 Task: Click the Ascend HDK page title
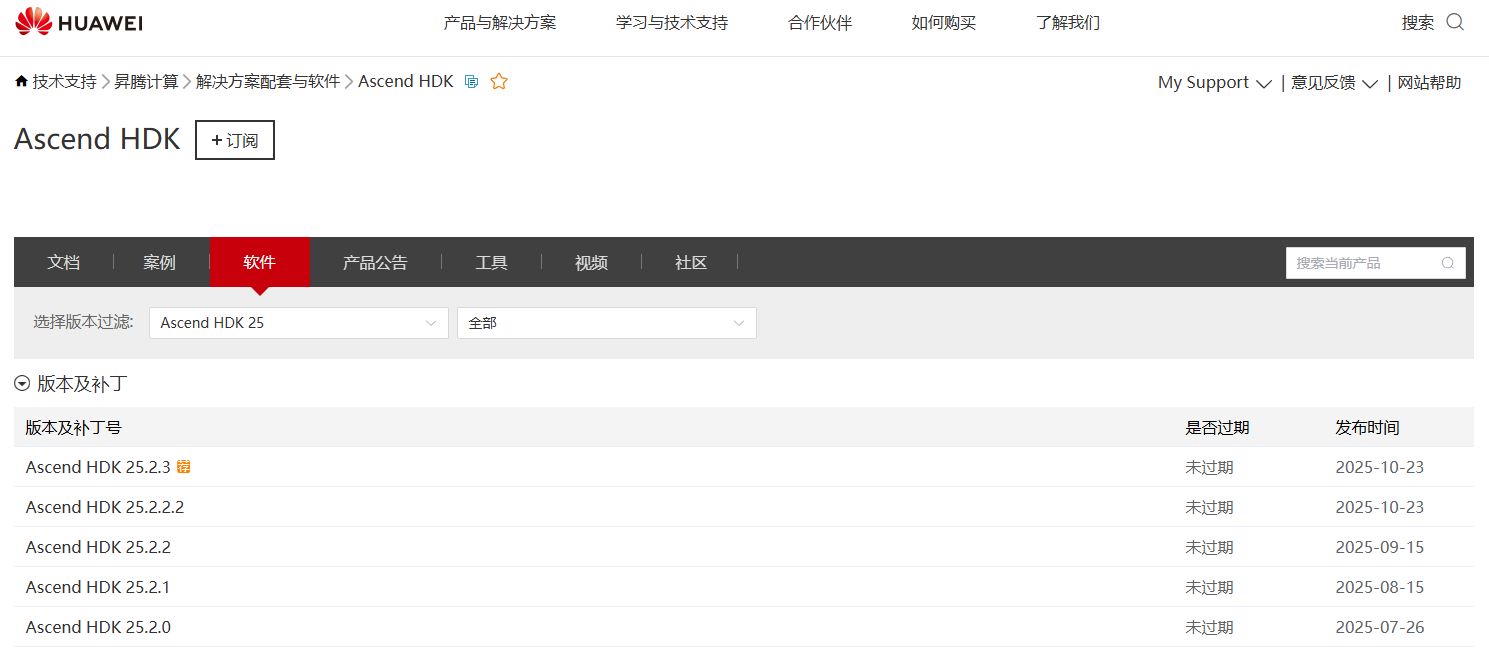tap(97, 139)
